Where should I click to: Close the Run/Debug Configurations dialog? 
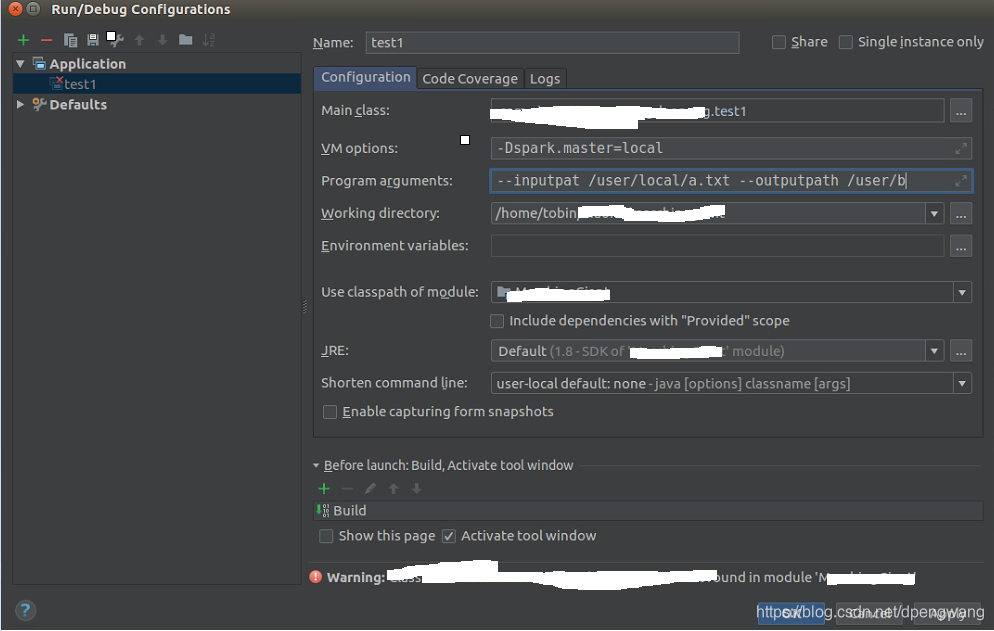[x=16, y=9]
